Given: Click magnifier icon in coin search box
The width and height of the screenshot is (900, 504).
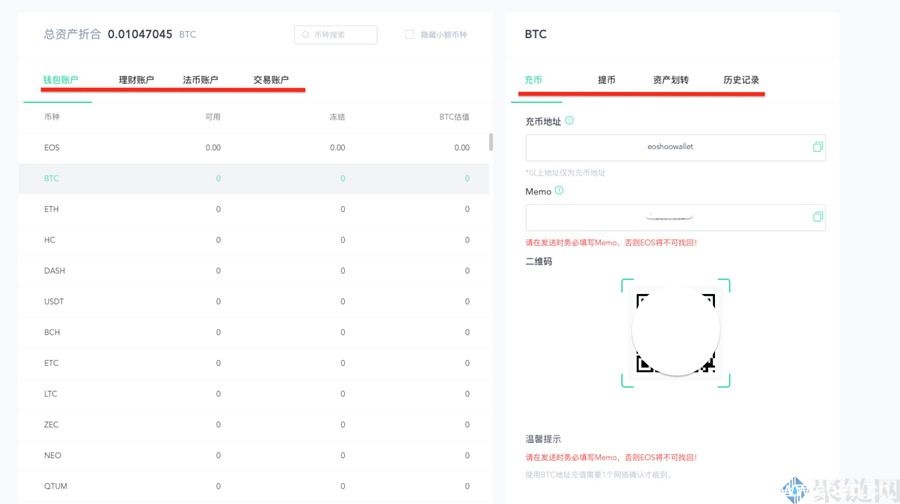Looking at the screenshot, I should tap(305, 35).
